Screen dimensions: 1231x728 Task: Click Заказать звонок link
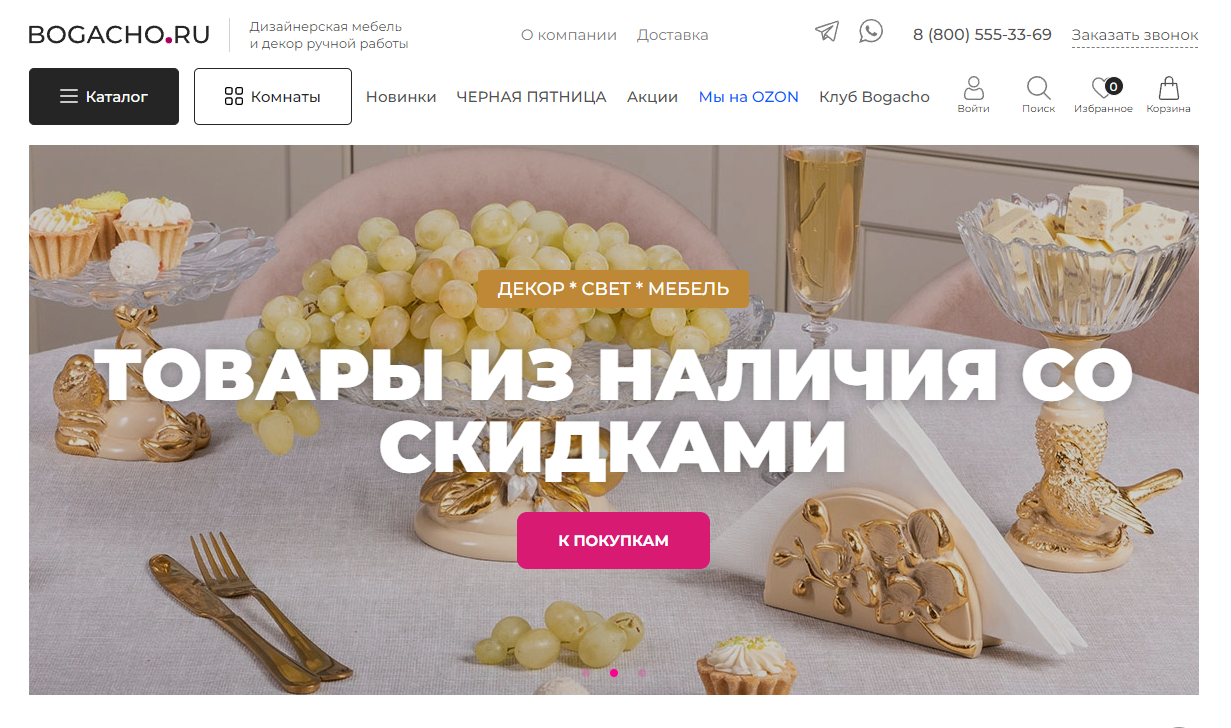(1135, 35)
